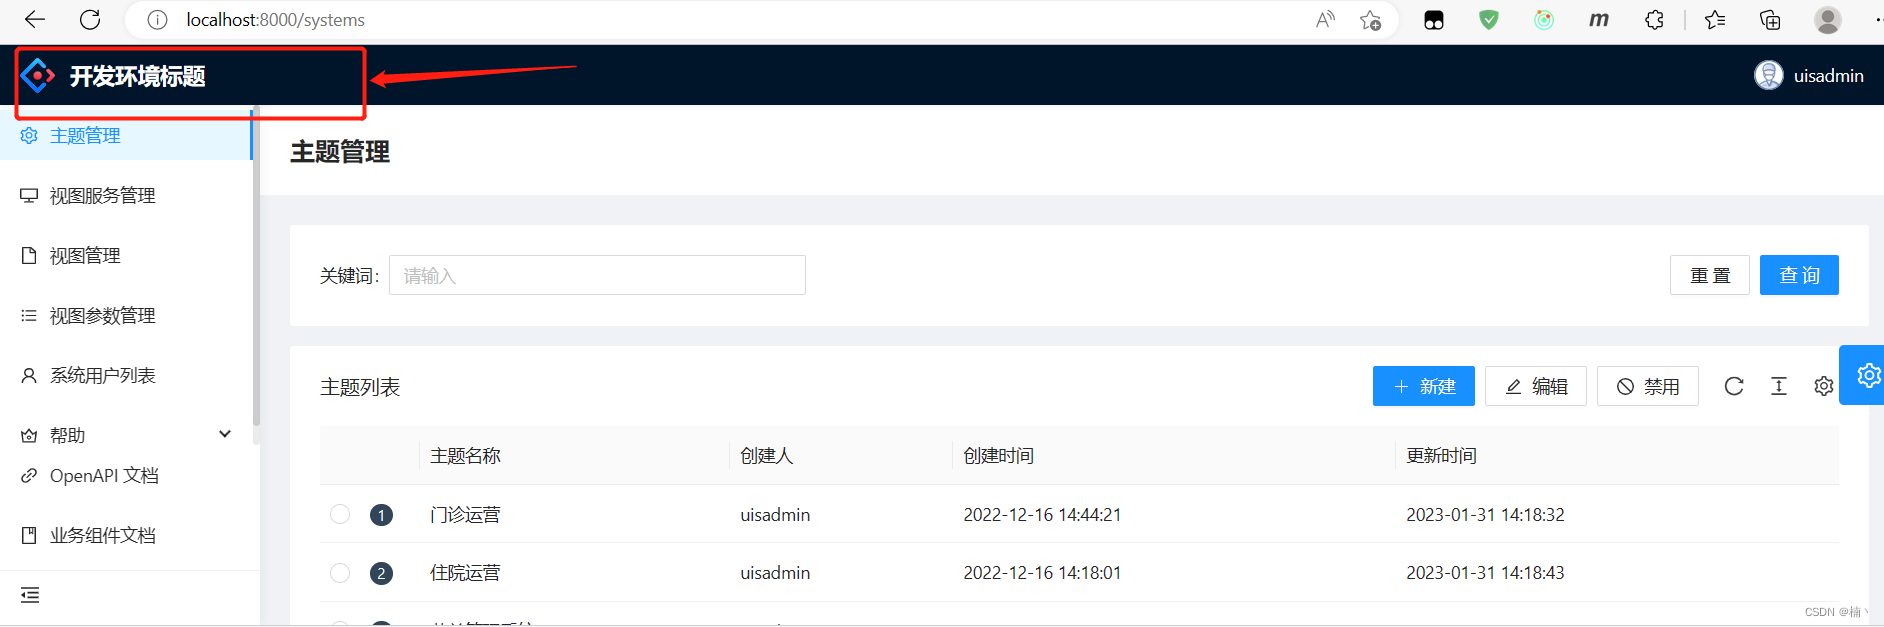Open the italic m extension icon
The image size is (1884, 627).
1599,20
